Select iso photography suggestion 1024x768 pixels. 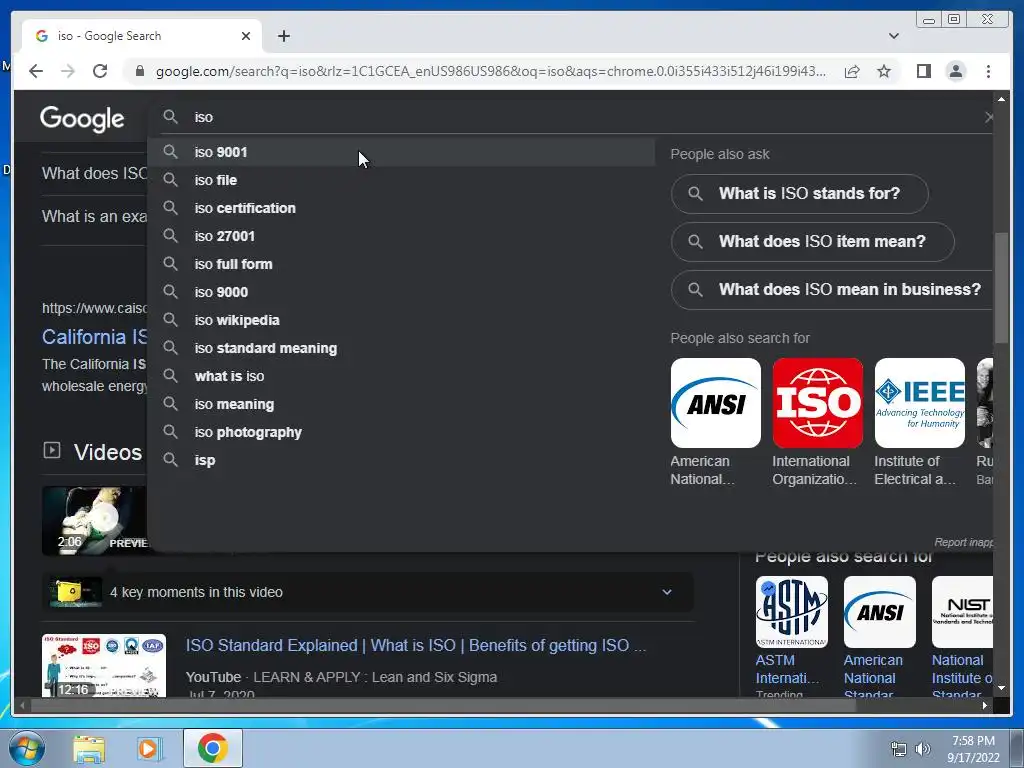click(402, 433)
